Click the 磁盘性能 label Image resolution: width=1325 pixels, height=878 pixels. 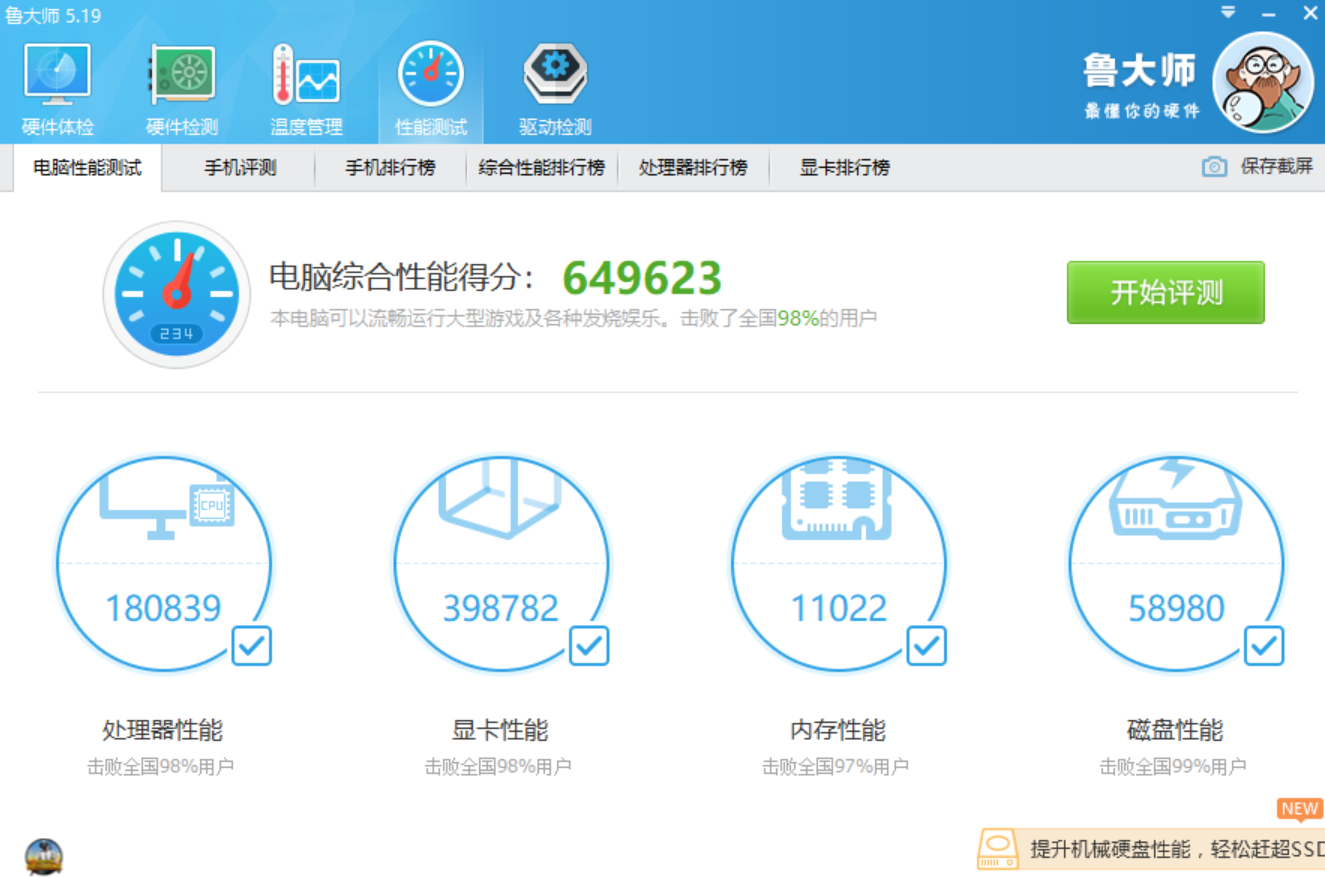(x=1175, y=730)
